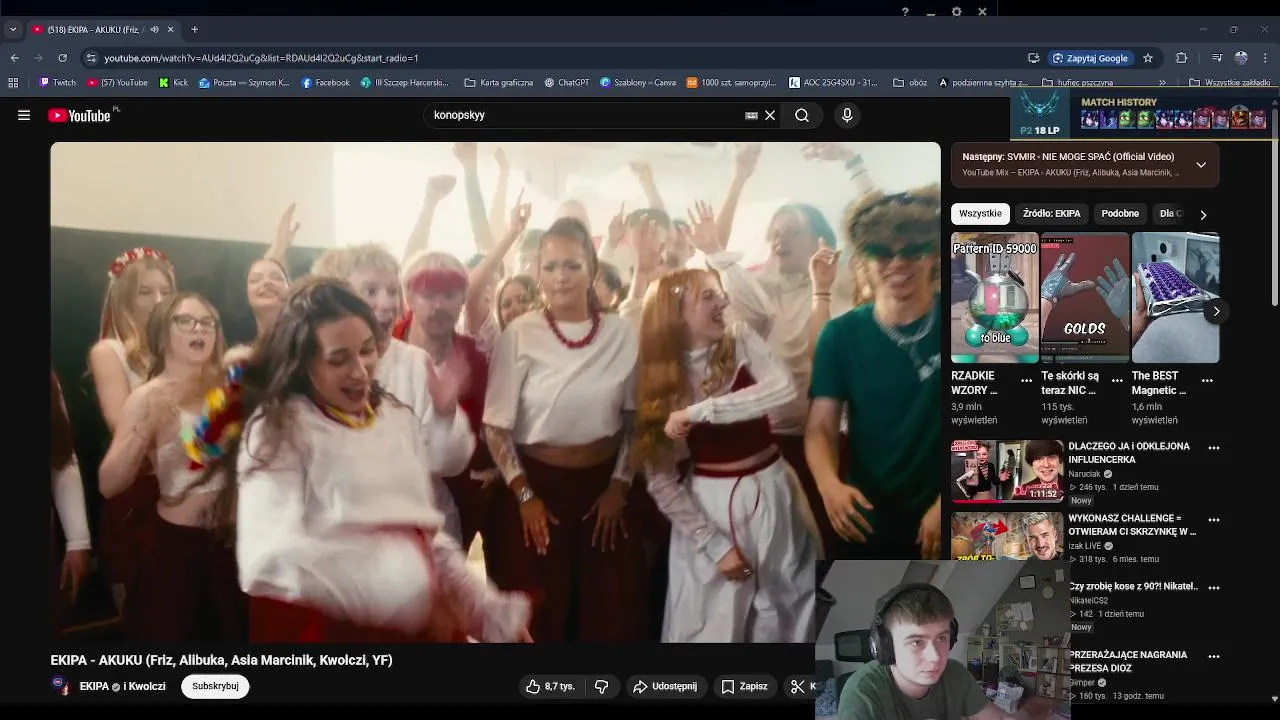Open options for Czy zrobię kose z 90?! video
Image resolution: width=1280 pixels, height=720 pixels.
(x=1214, y=588)
